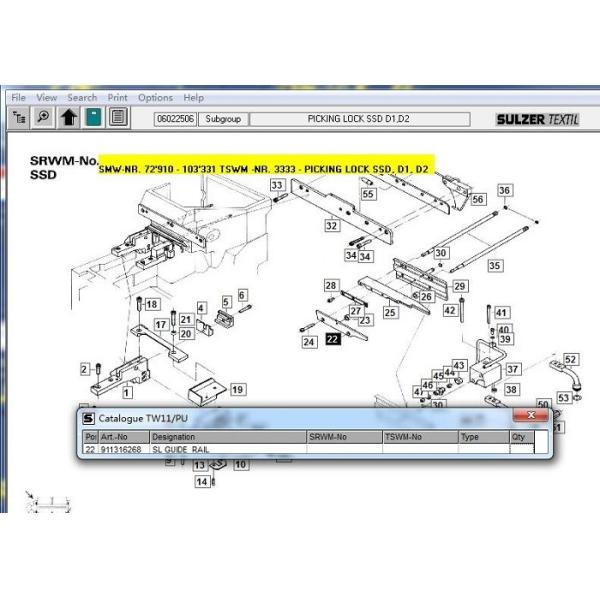Click the magnifier zoom tool icon
Image resolution: width=600 pixels, height=600 pixels.
43,118
